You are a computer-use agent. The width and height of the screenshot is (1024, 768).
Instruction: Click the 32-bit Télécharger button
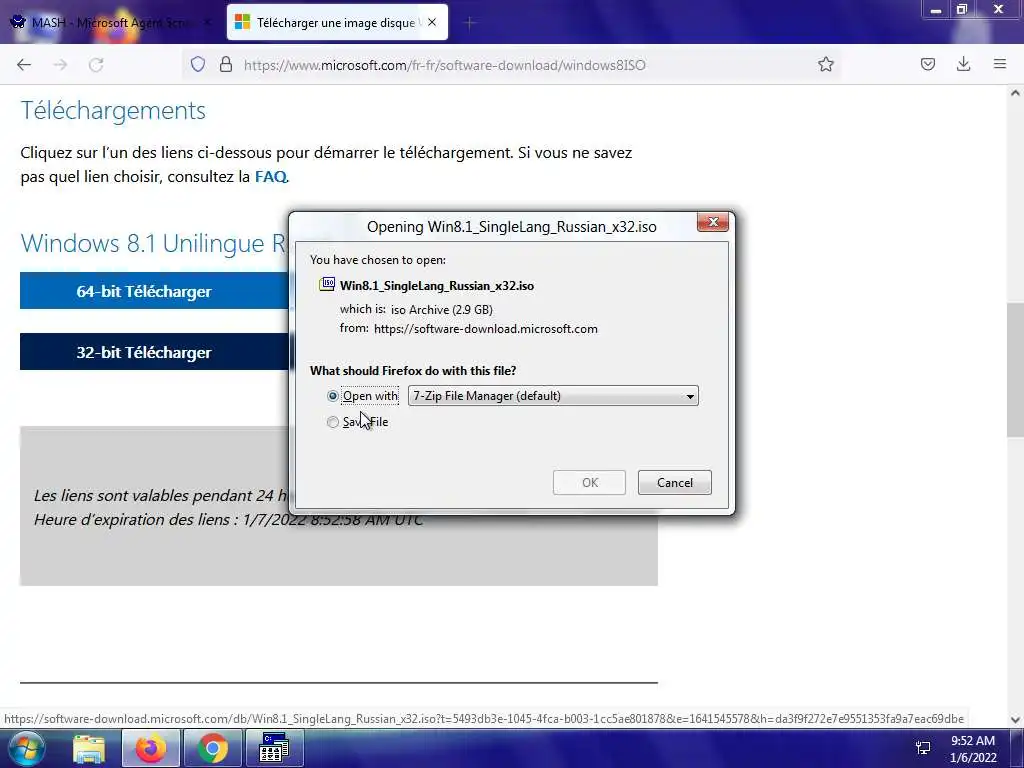pyautogui.click(x=154, y=352)
